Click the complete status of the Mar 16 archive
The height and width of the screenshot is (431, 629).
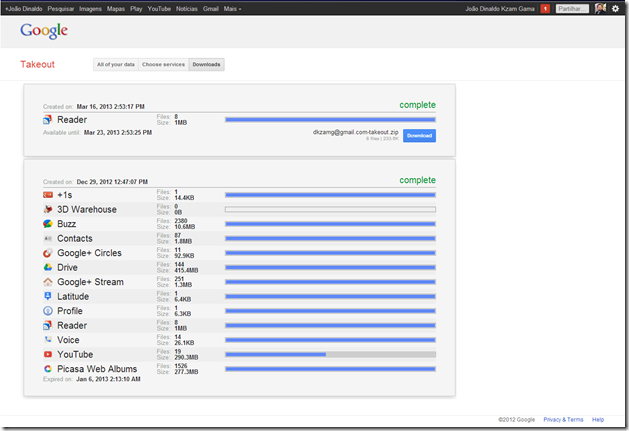(417, 105)
